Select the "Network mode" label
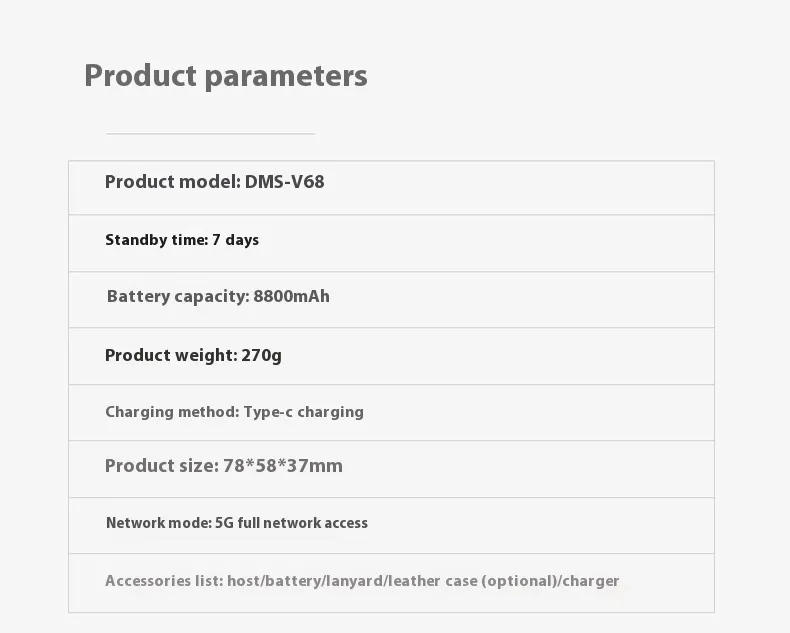 [x=158, y=523]
